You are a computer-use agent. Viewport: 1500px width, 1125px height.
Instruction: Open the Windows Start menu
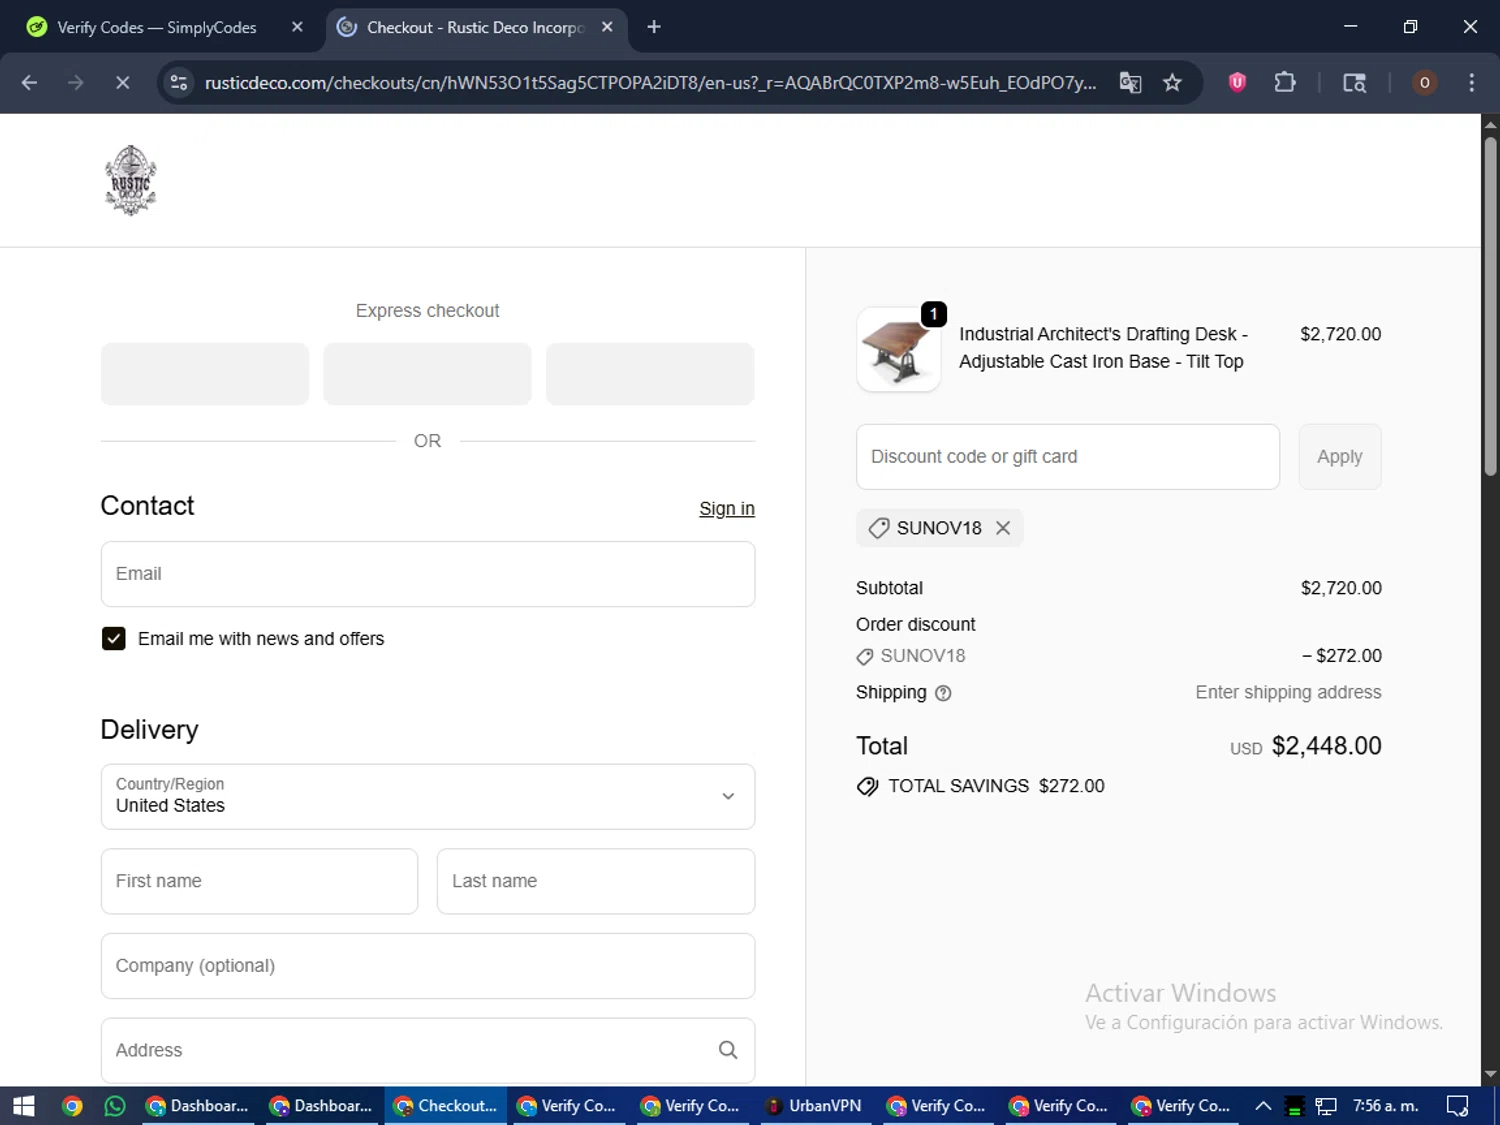pos(24,1106)
